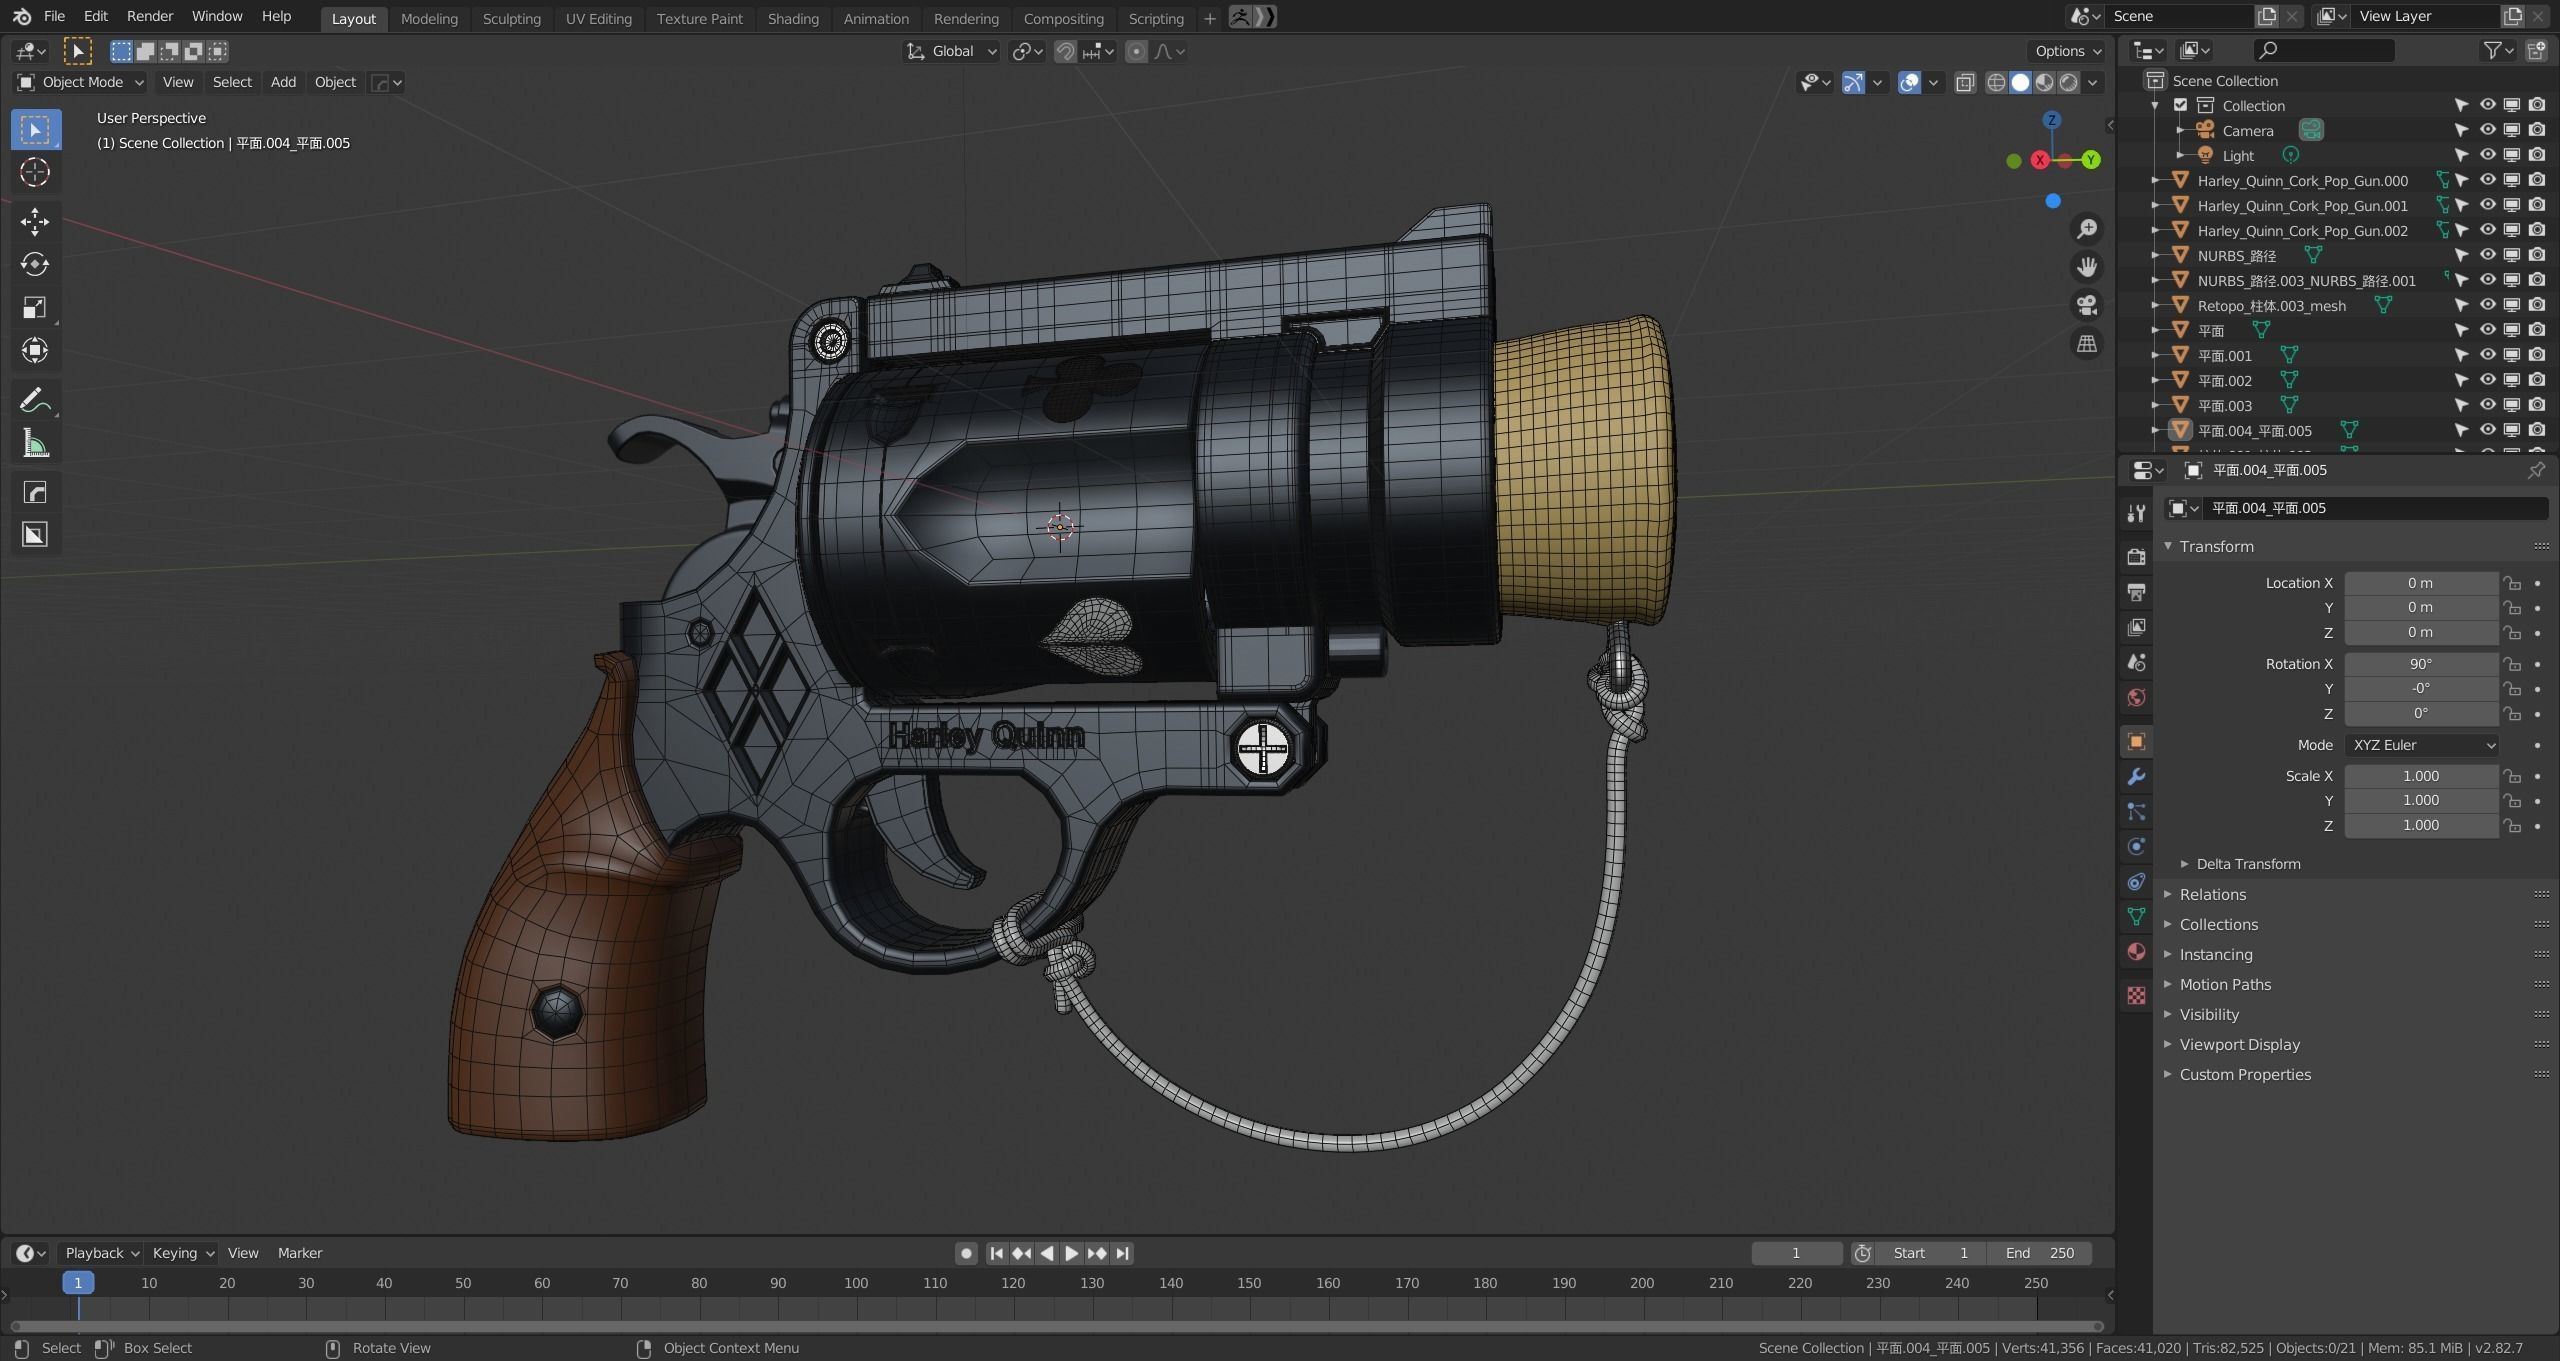Click the zoom view magnifier icon
This screenshot has height=1361, width=2560.
pos(2087,230)
